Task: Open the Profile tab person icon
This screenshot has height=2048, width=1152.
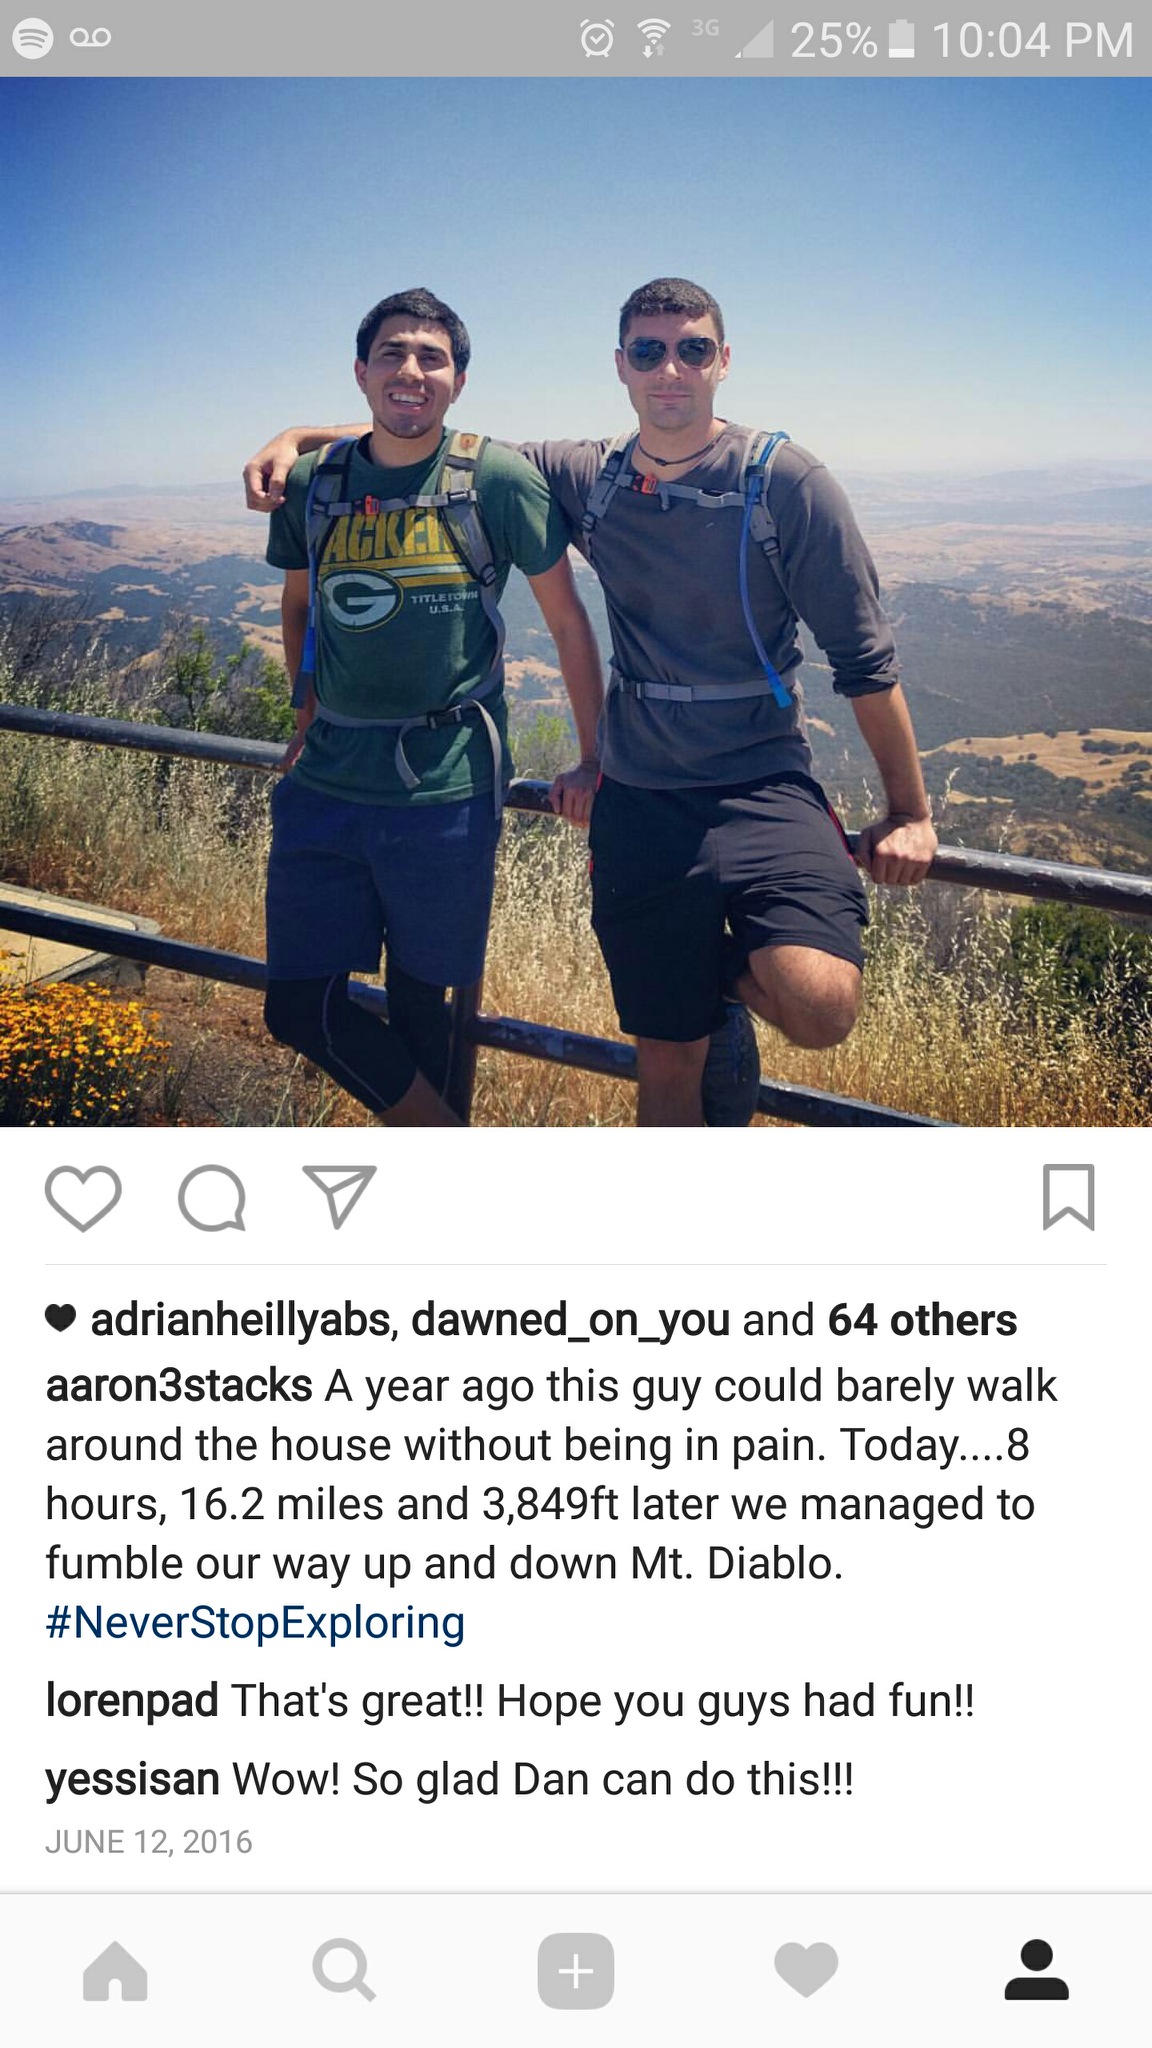Action: (1036, 1970)
